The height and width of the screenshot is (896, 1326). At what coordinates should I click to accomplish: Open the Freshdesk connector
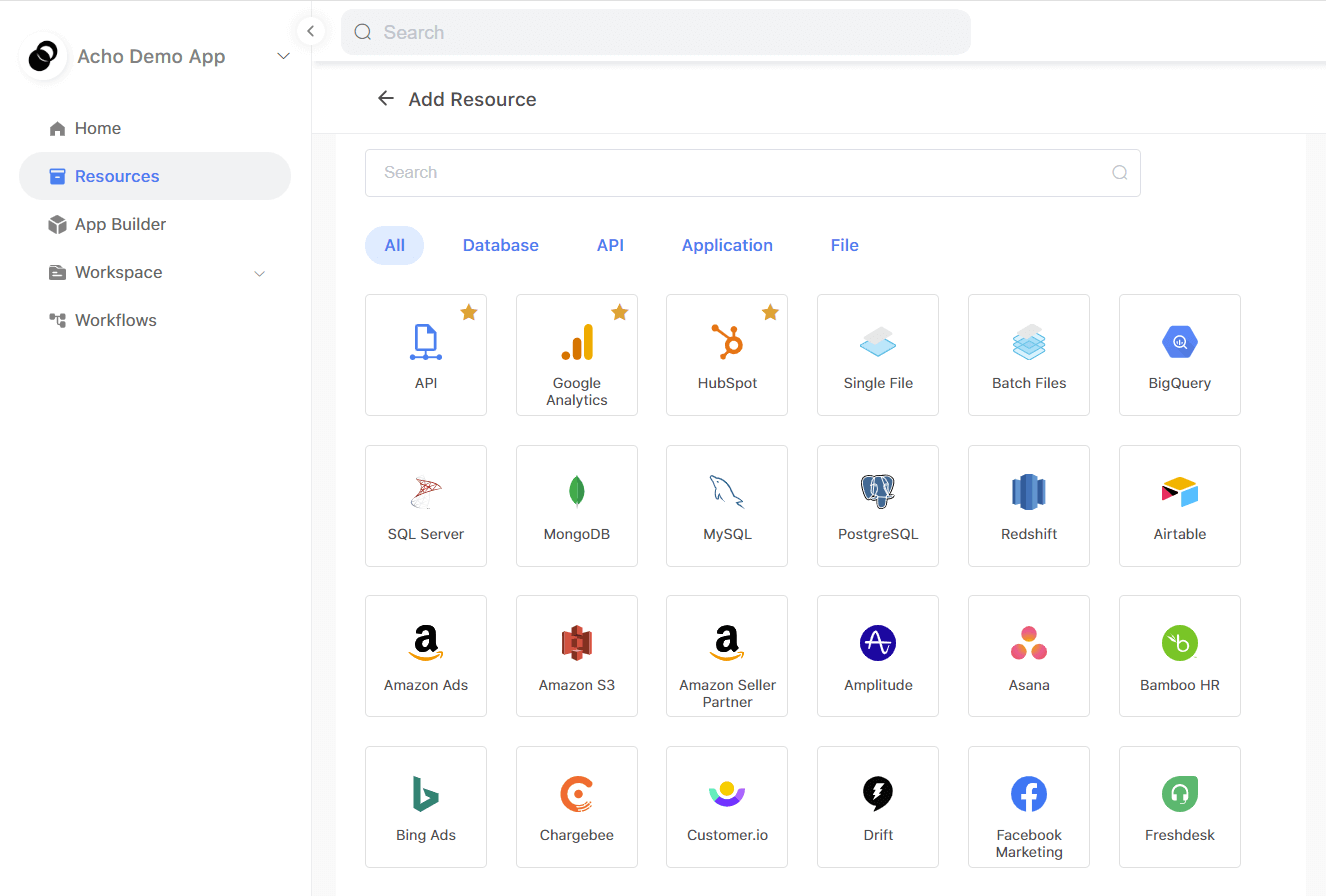coord(1180,807)
